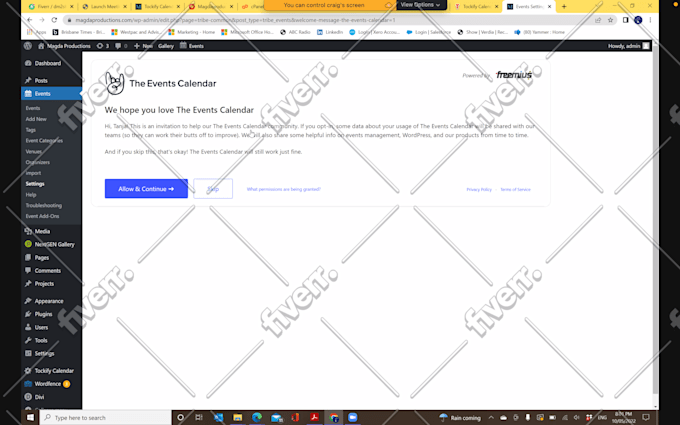This screenshot has width=680, height=425.
Task: Open the Terms of Service link
Action: [515, 190]
